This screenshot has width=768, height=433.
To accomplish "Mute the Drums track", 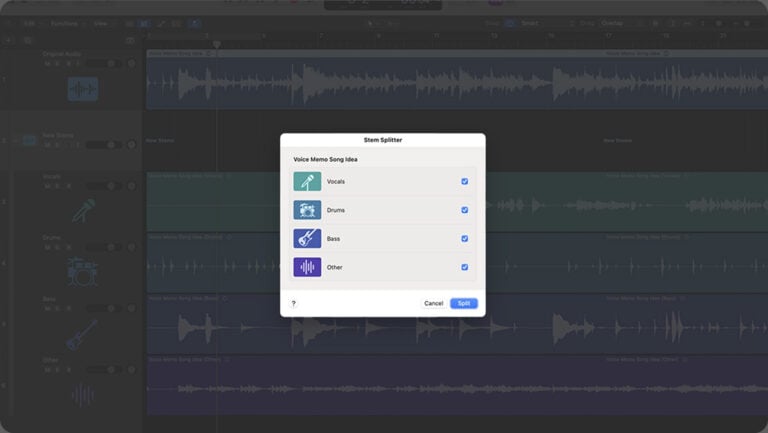I will point(48,247).
